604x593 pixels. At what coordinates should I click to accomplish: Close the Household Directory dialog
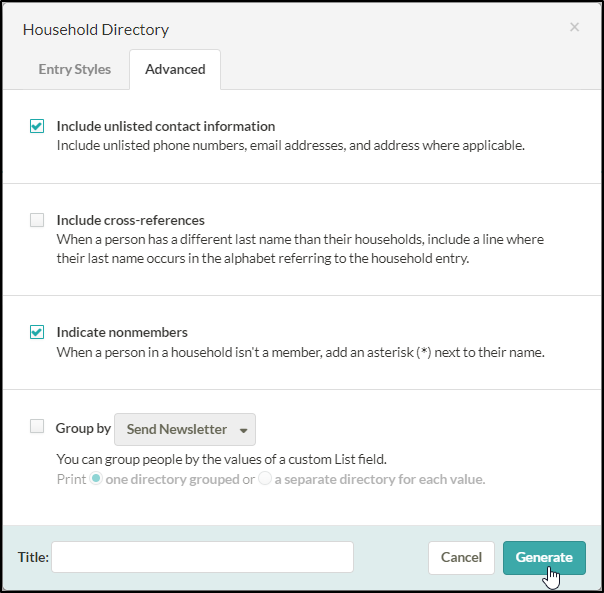[x=574, y=27]
